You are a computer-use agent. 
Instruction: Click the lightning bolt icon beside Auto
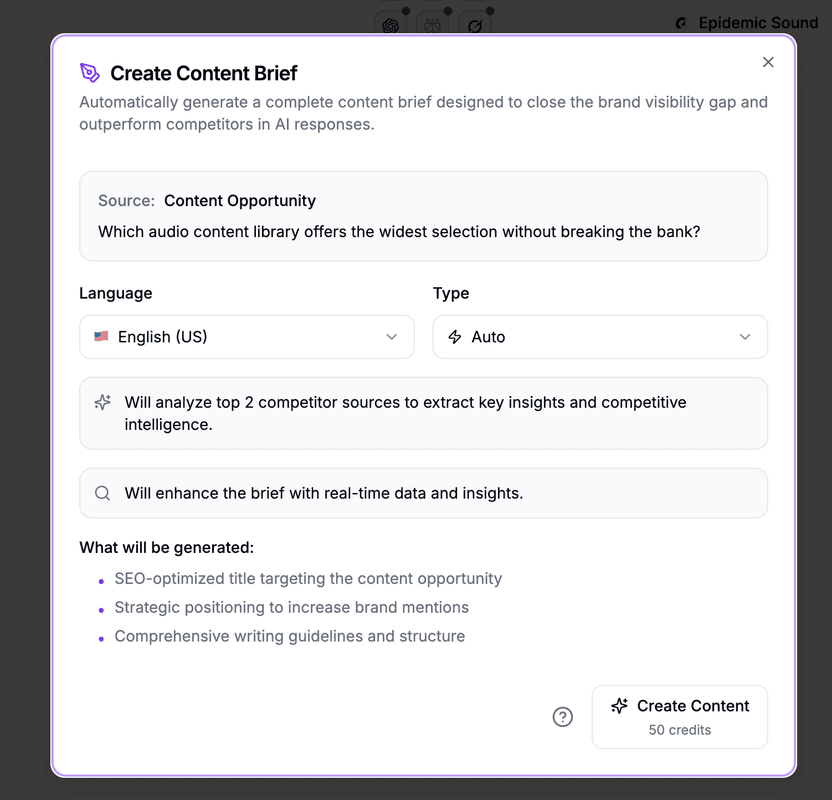click(455, 337)
